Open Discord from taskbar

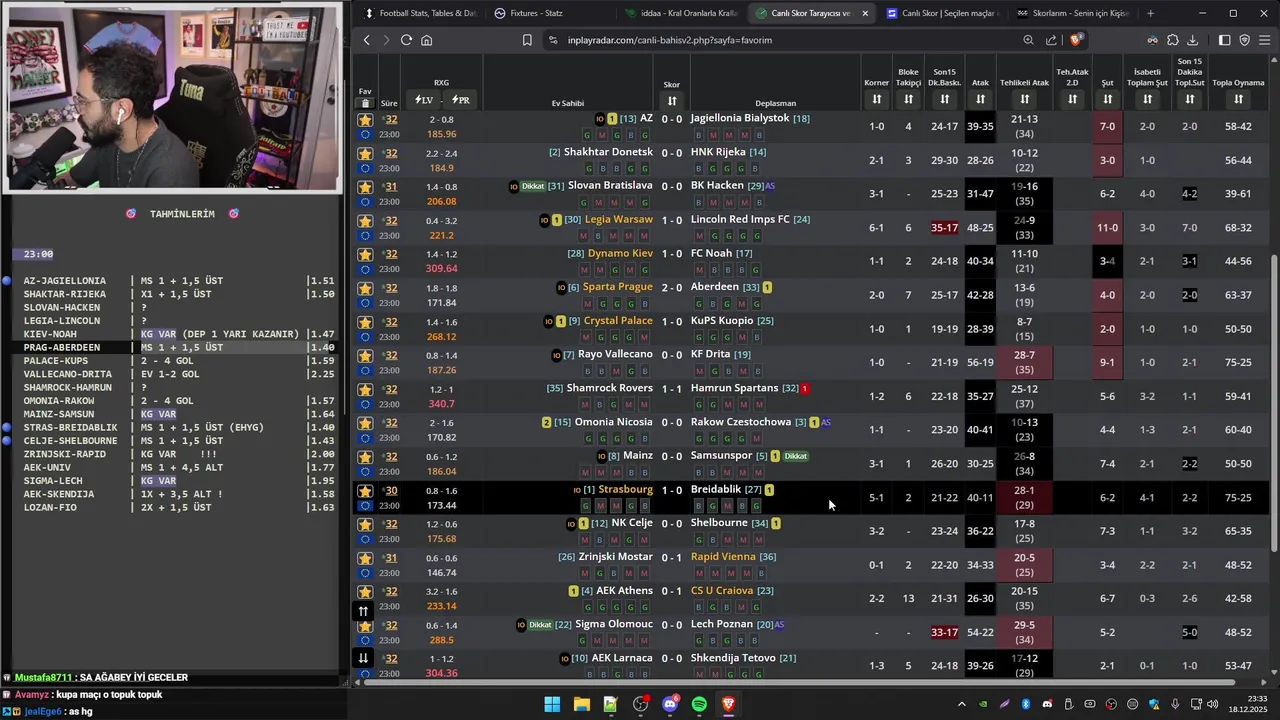click(x=670, y=704)
